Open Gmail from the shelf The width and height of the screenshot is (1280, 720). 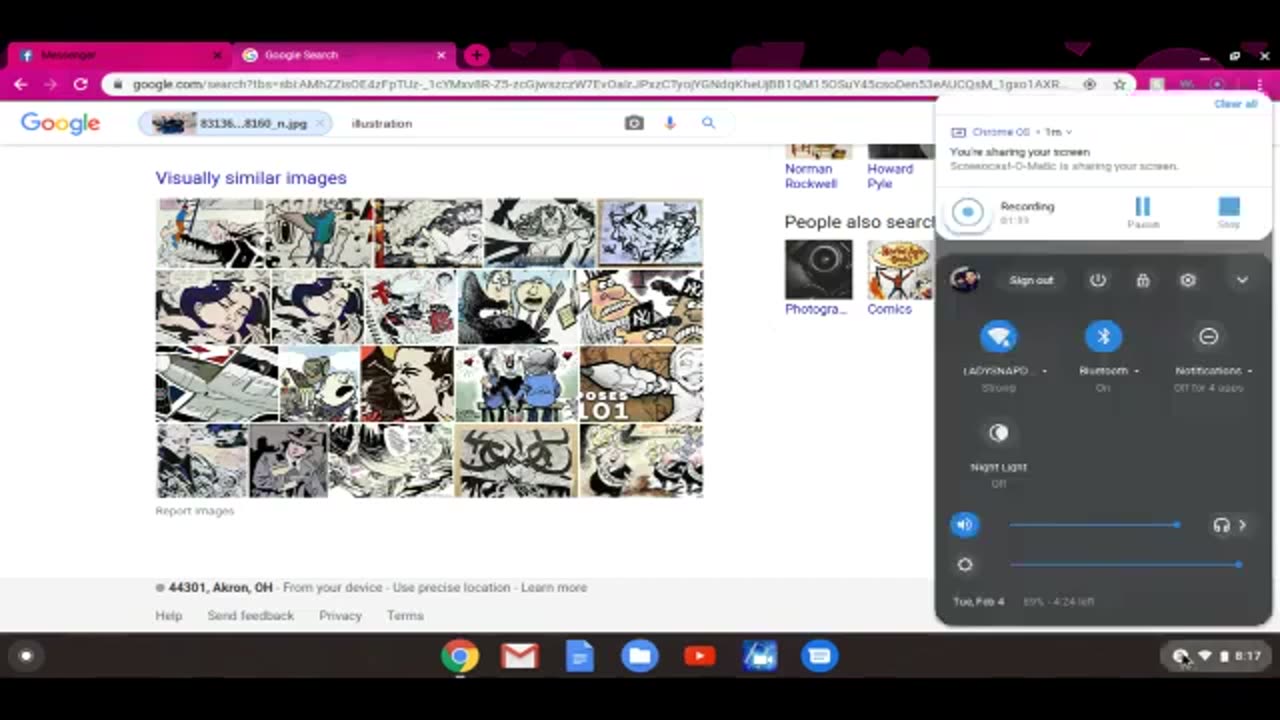[x=520, y=656]
